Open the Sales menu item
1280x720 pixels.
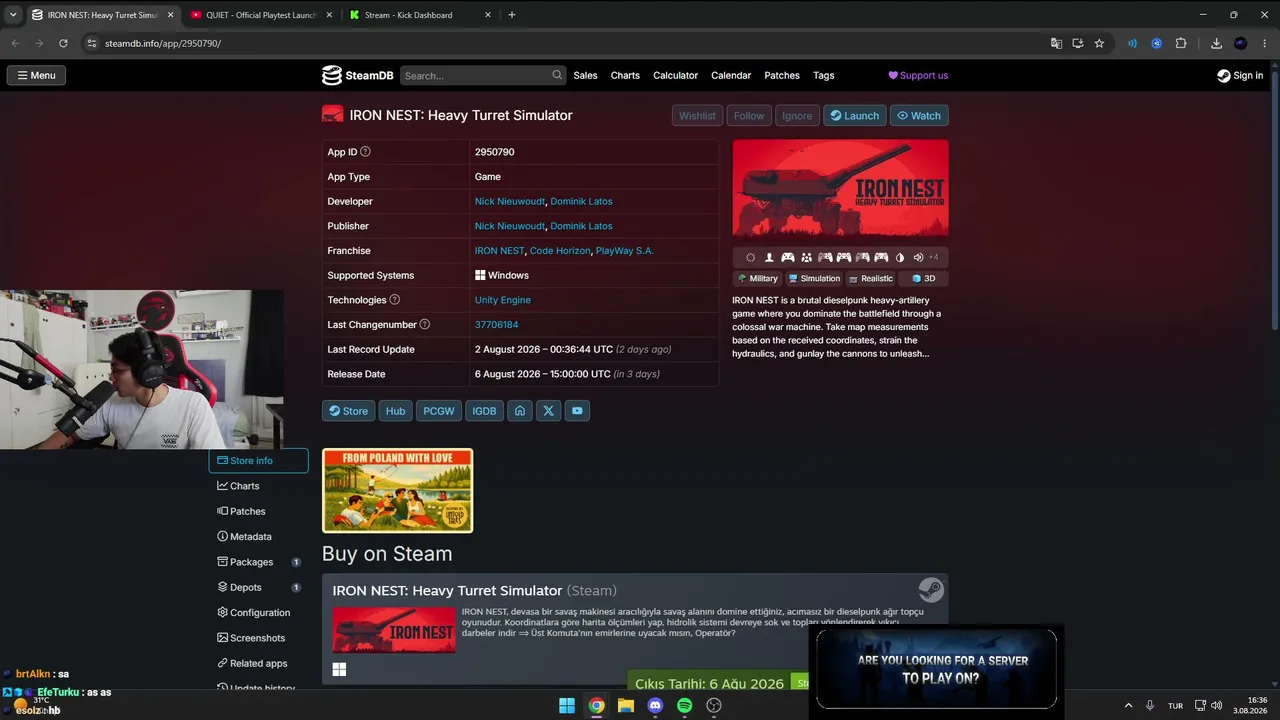point(585,75)
